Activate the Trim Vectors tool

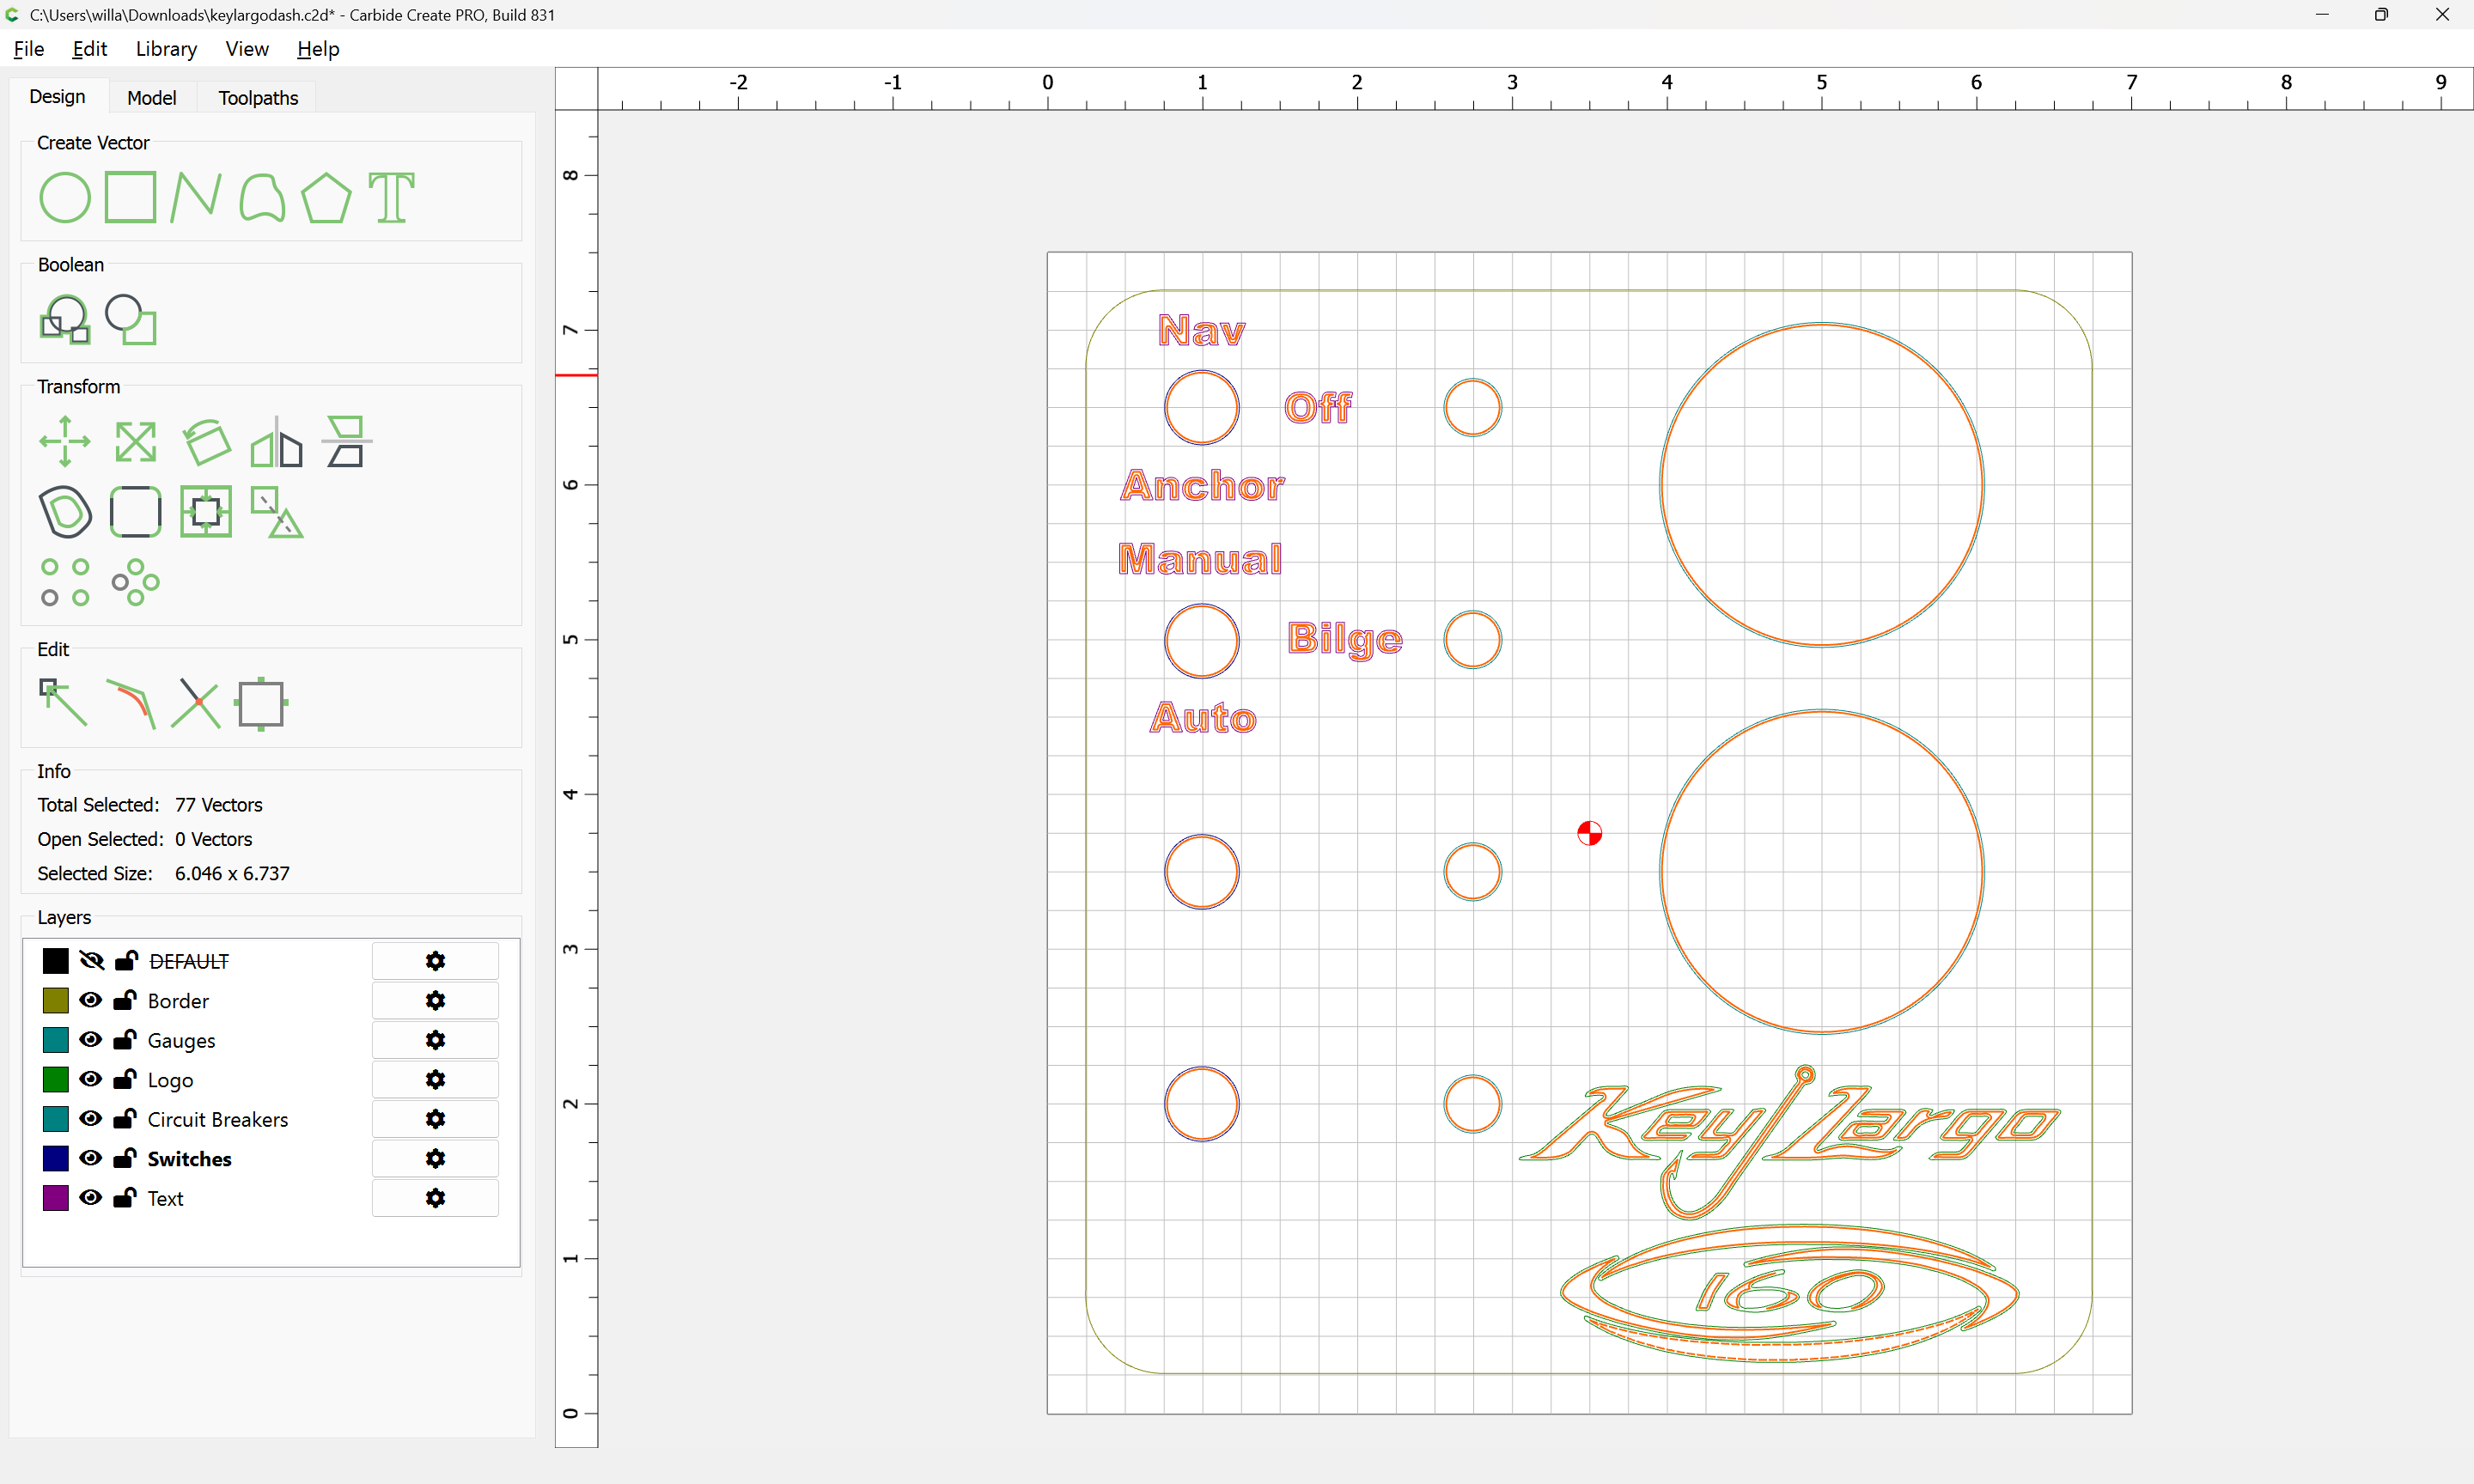131,704
